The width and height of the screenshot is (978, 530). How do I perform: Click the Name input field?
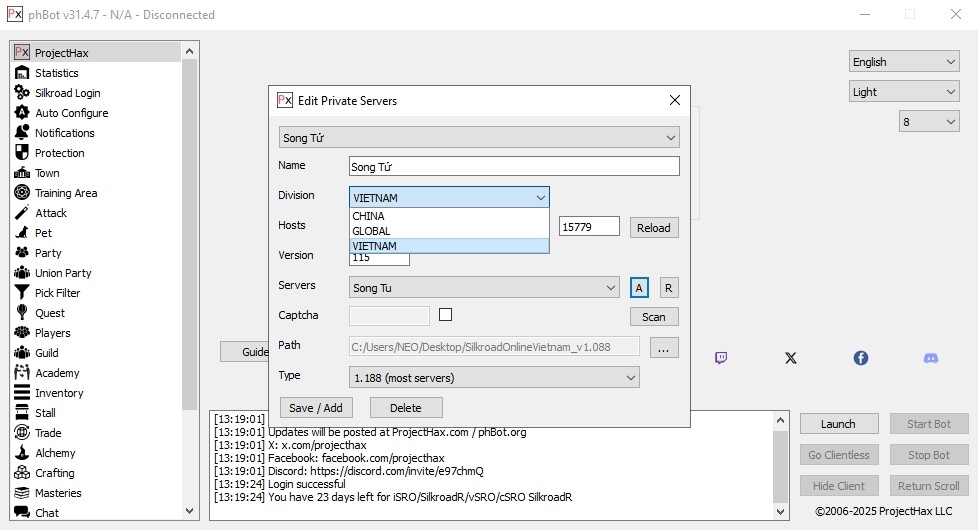pyautogui.click(x=514, y=166)
